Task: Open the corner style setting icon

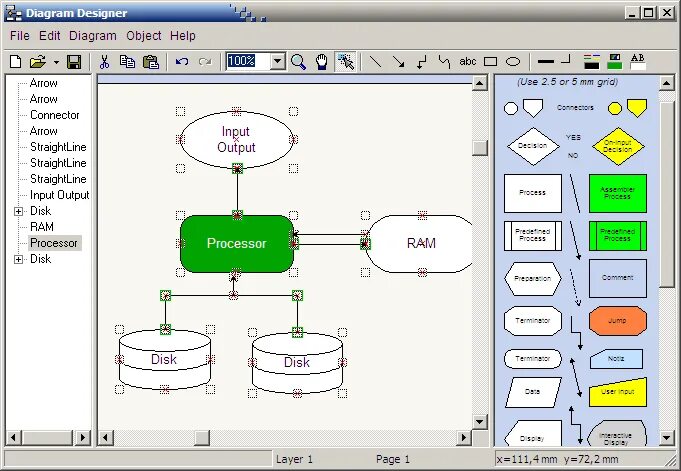Action: pos(565,60)
